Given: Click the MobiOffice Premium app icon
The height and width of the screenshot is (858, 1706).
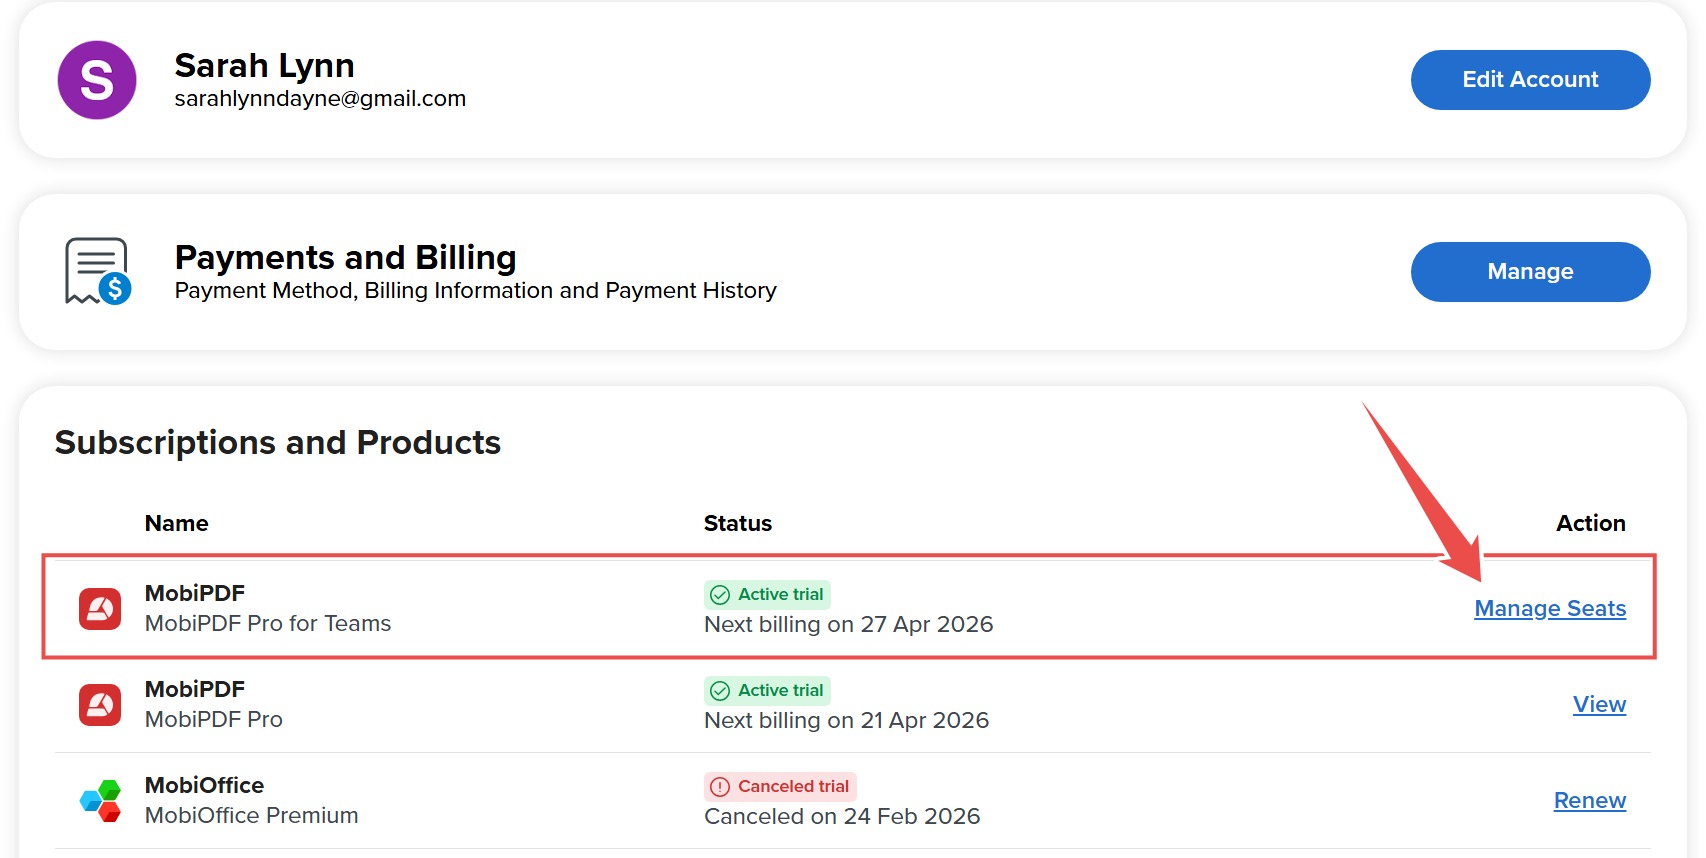Looking at the screenshot, I should (100, 800).
